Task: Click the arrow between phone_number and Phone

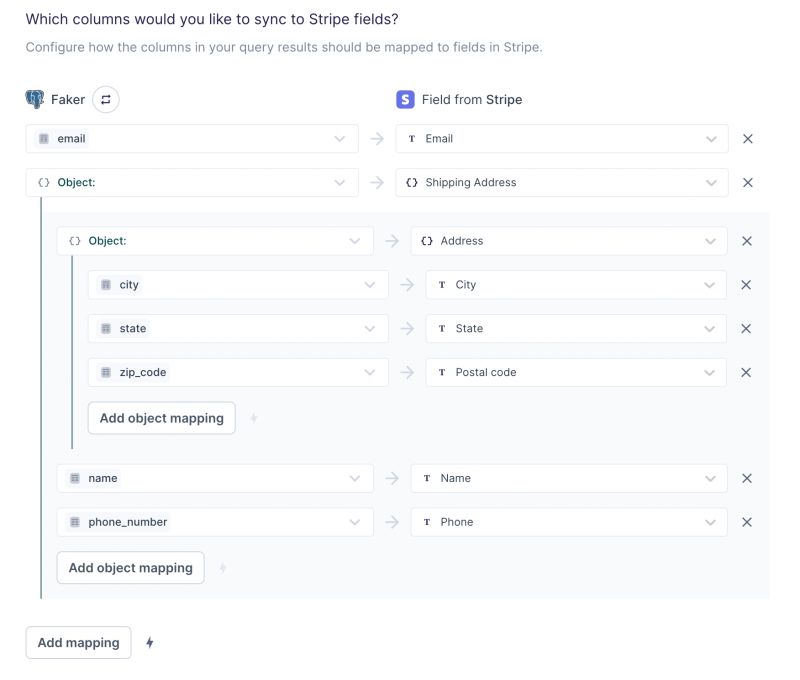Action: (x=392, y=522)
